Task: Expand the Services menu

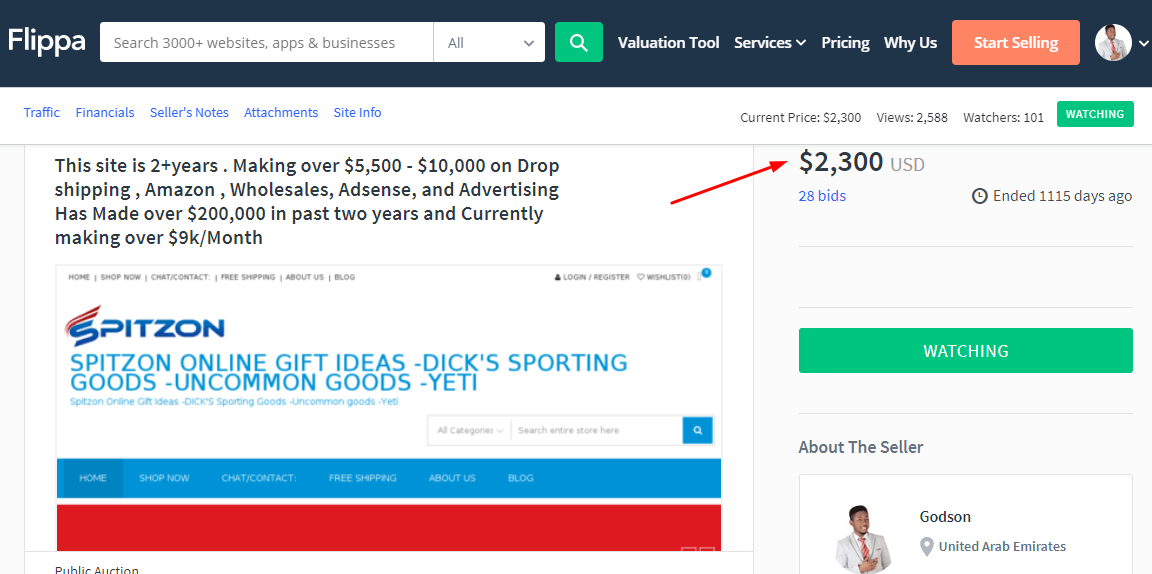Action: (770, 43)
